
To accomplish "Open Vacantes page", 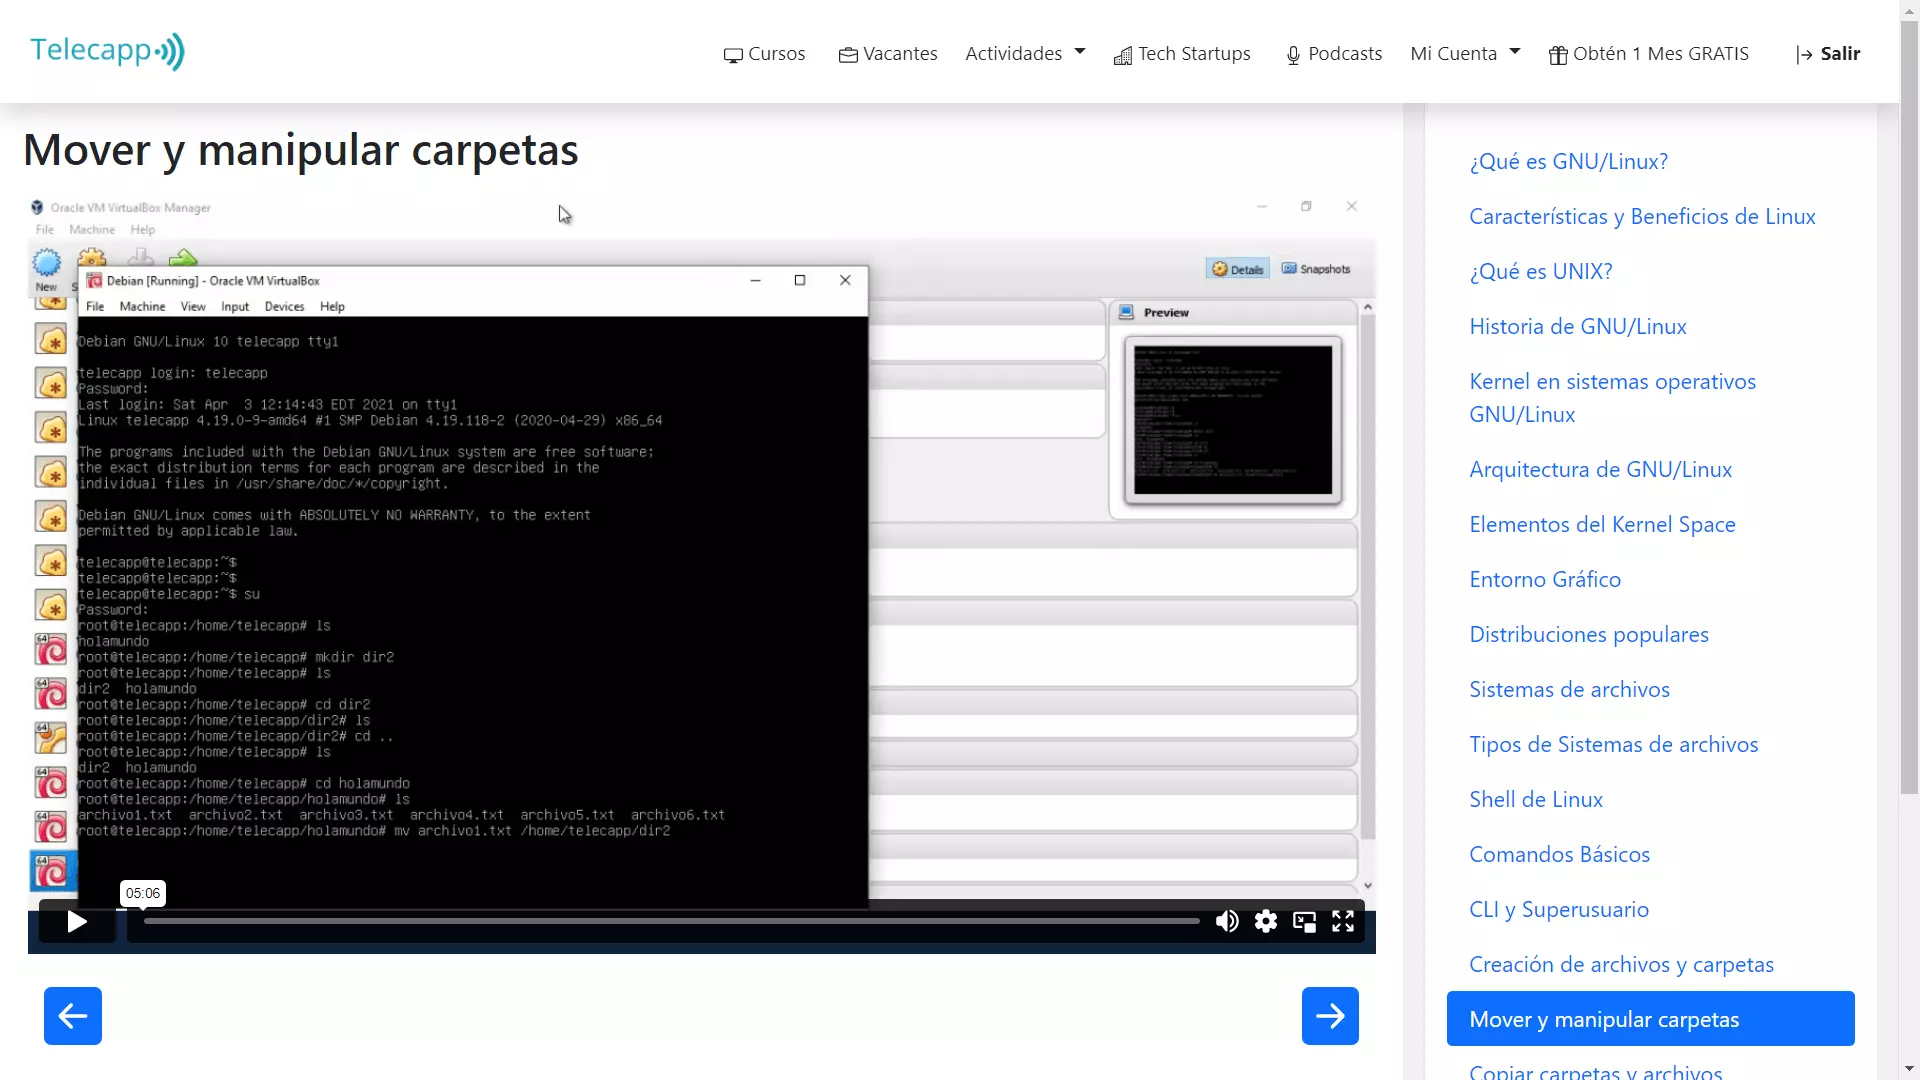I will 888,54.
